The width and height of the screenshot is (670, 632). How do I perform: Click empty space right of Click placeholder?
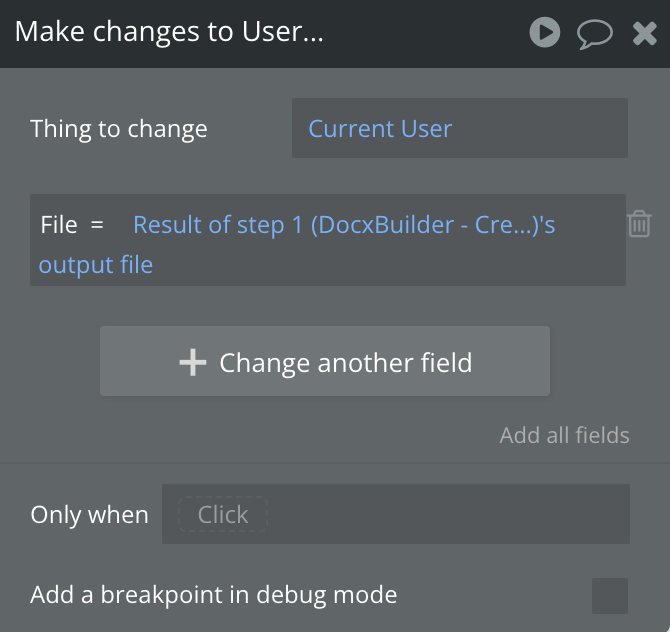click(450, 514)
